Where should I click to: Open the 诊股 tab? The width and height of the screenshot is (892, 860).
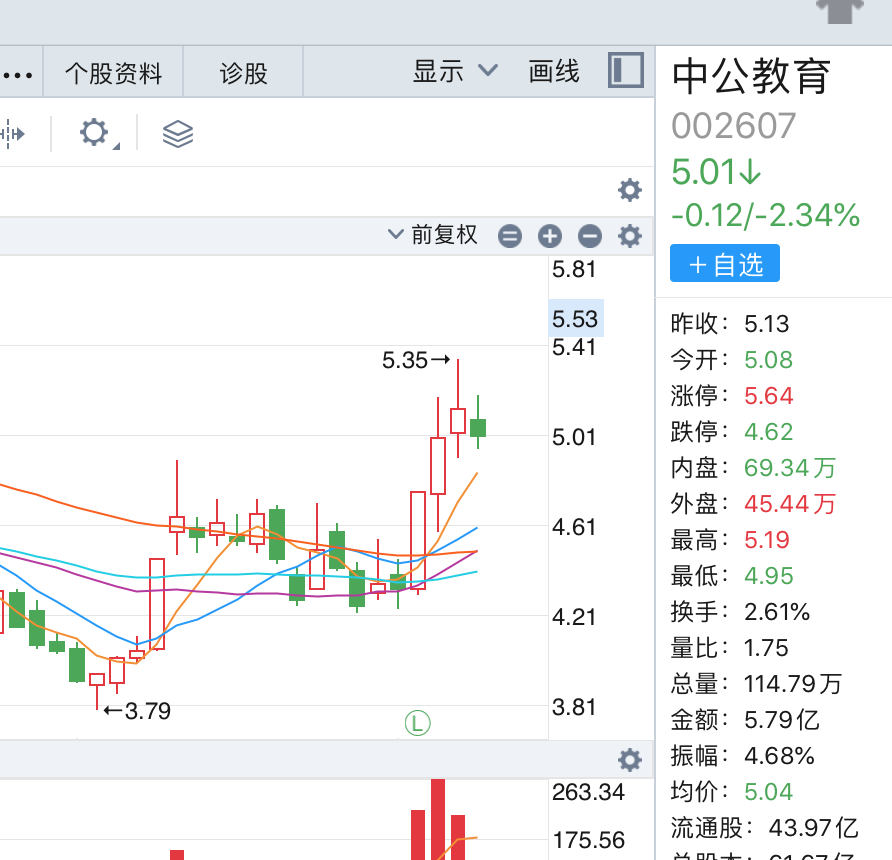(244, 73)
